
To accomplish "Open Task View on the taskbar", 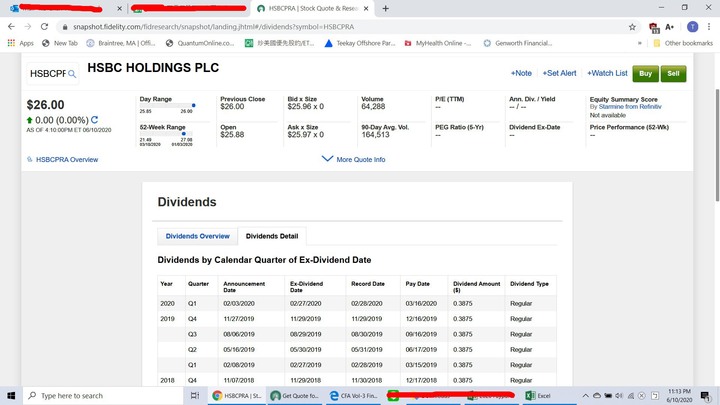I will pyautogui.click(x=195, y=396).
